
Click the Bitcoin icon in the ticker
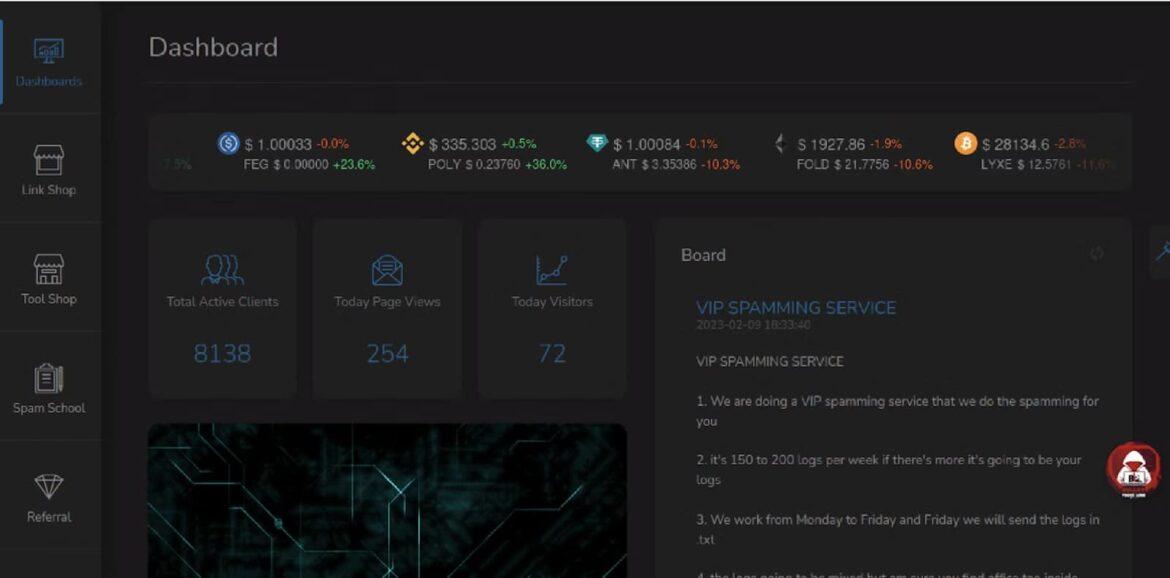[965, 144]
